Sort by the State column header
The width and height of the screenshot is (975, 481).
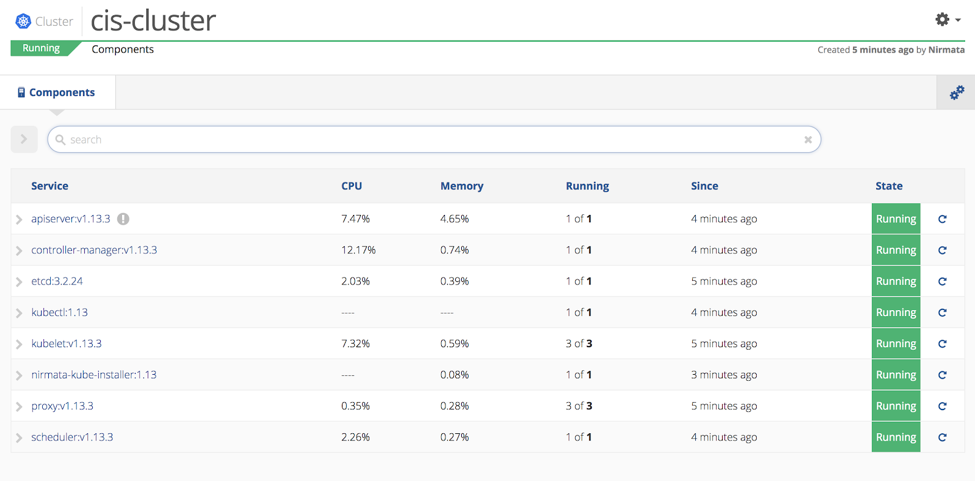point(889,186)
